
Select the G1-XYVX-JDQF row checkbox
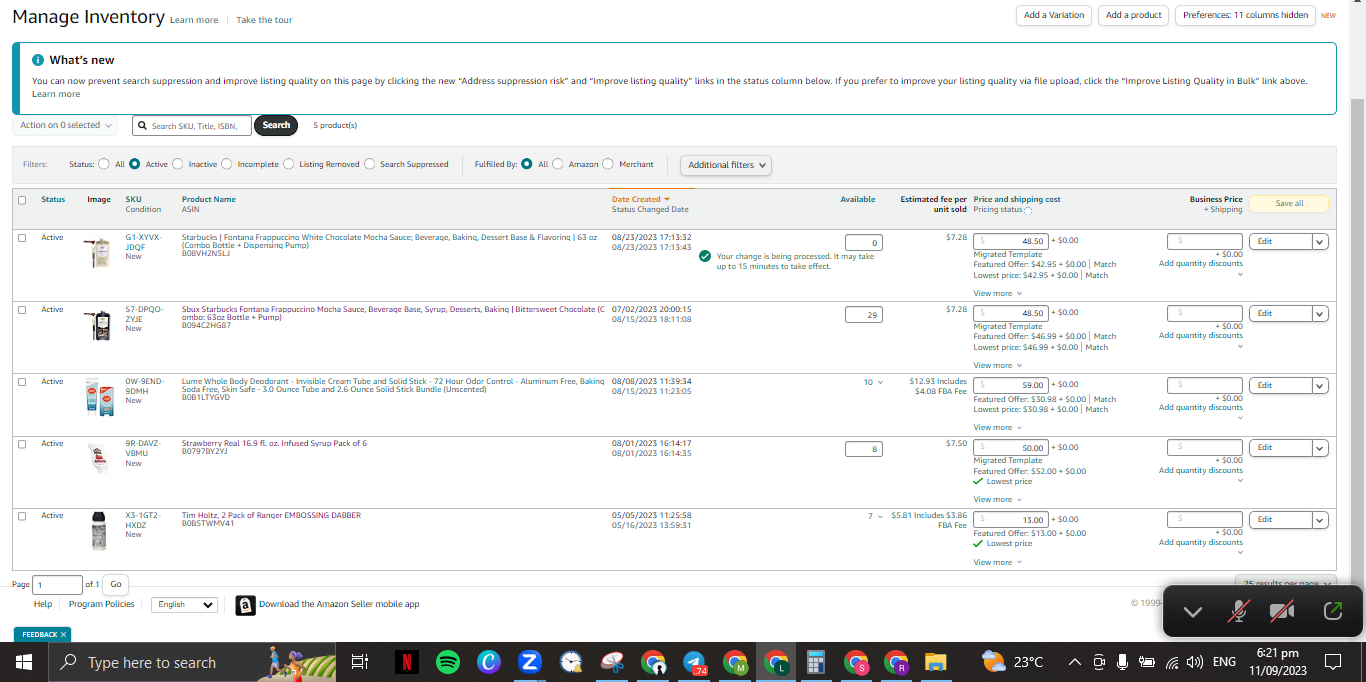pos(22,238)
